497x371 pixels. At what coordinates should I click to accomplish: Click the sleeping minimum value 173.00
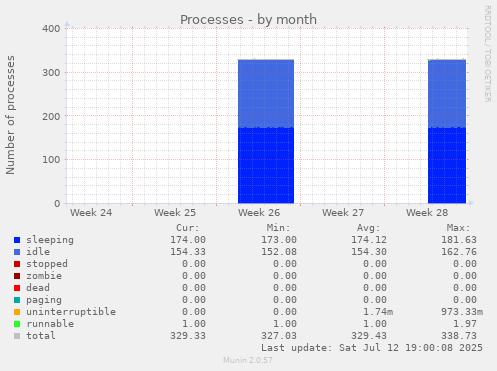pyautogui.click(x=279, y=240)
